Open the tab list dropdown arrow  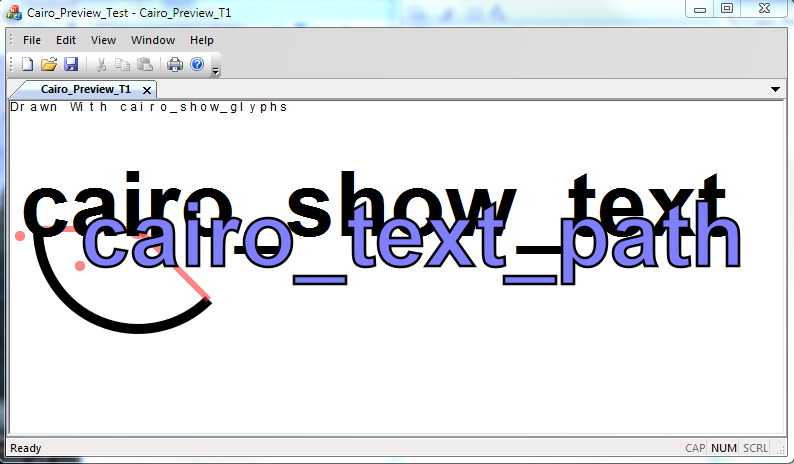click(x=775, y=89)
